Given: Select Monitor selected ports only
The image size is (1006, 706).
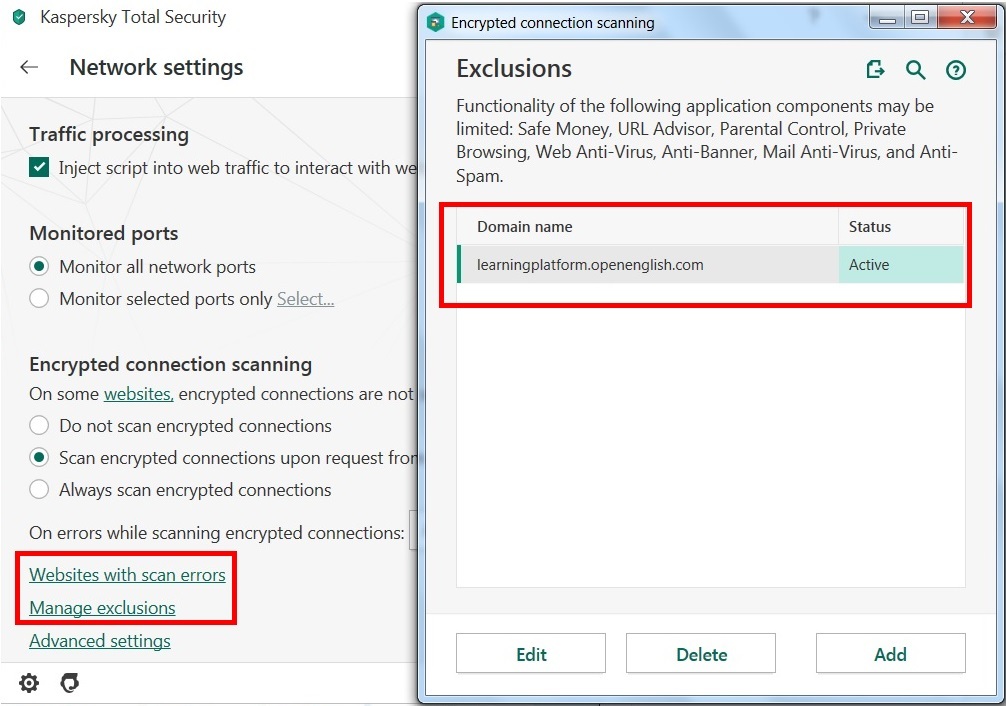Looking at the screenshot, I should [x=39, y=298].
